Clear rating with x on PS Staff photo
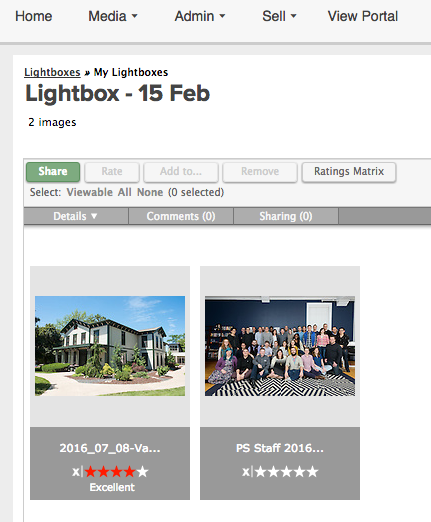431x522 pixels. [246, 472]
